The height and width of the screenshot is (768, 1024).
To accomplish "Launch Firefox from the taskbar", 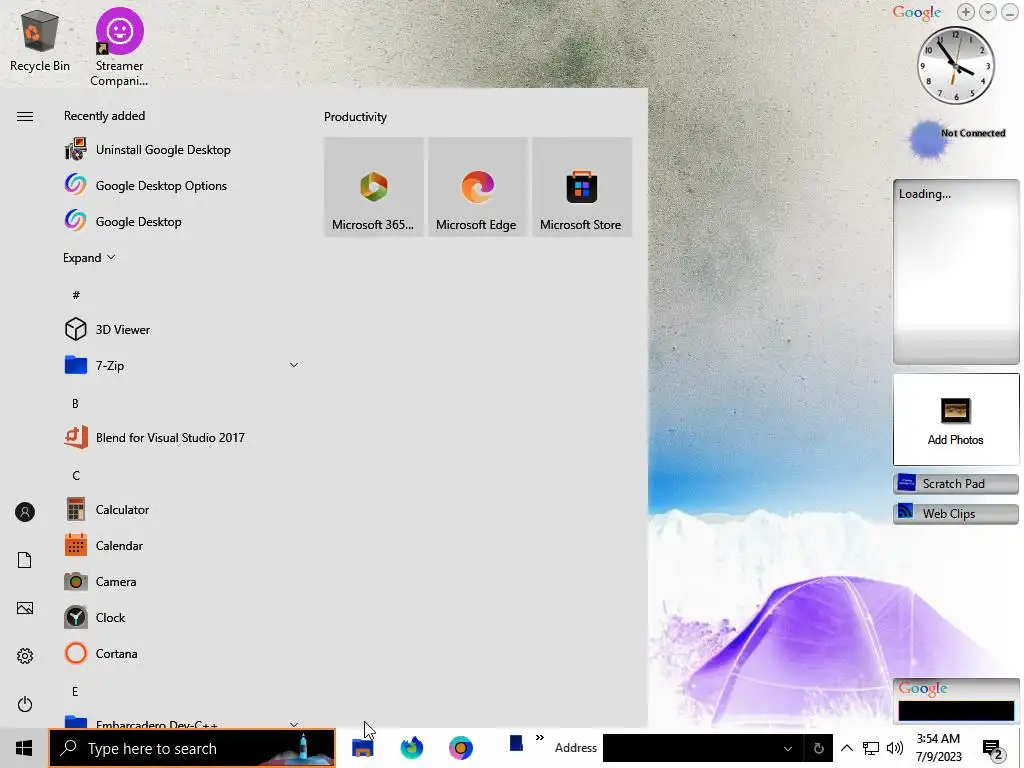I will (x=411, y=748).
